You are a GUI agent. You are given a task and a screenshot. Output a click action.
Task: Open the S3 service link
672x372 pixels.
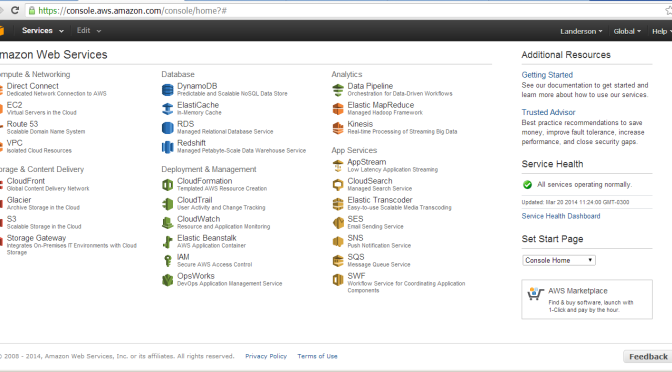pyautogui.click(x=12, y=219)
